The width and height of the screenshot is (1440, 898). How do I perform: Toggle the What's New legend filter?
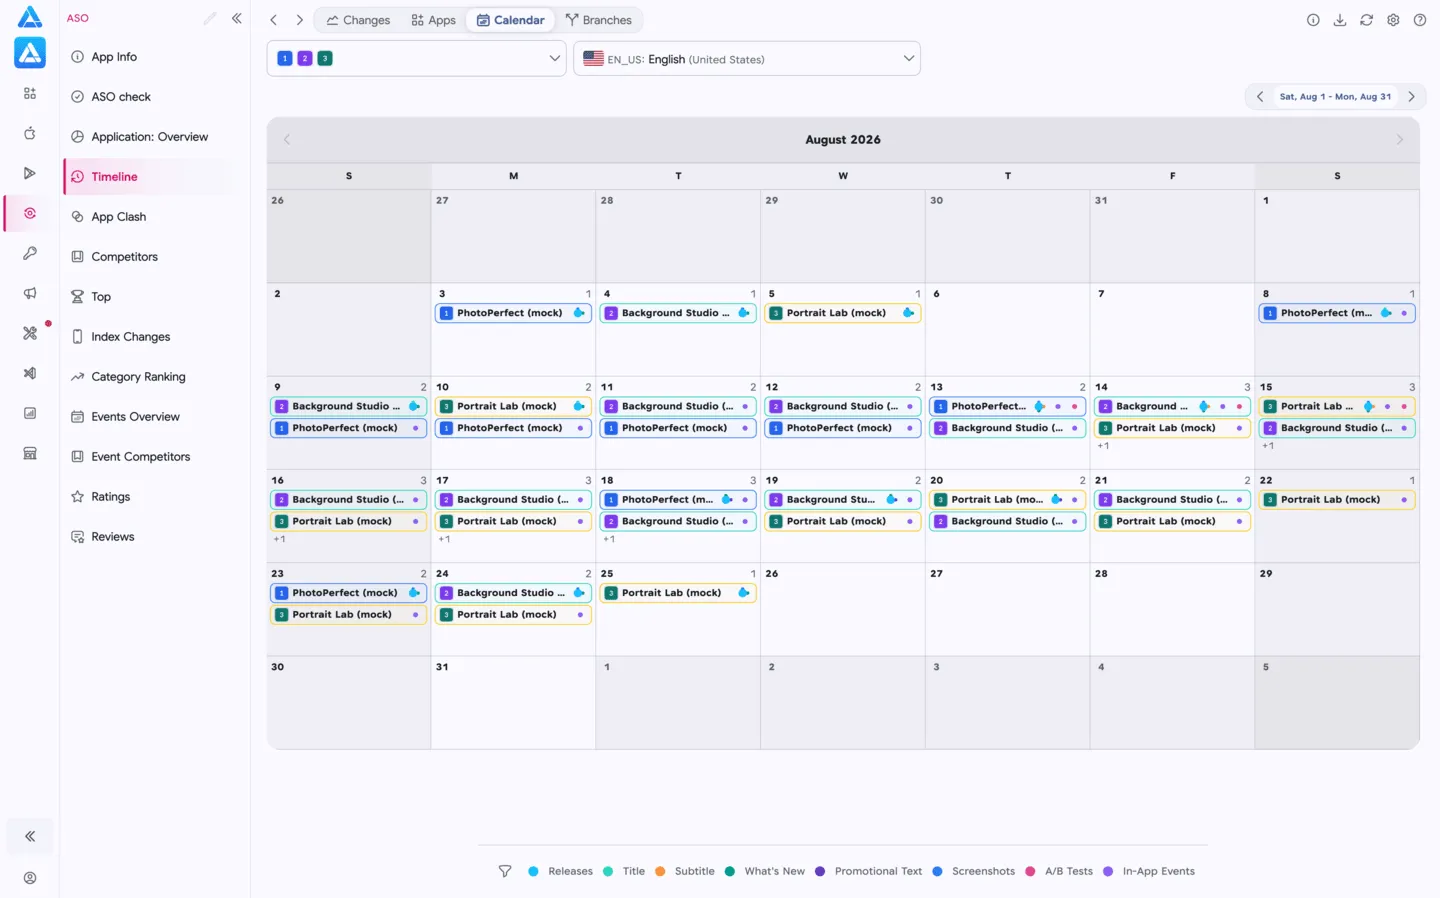[x=765, y=871]
